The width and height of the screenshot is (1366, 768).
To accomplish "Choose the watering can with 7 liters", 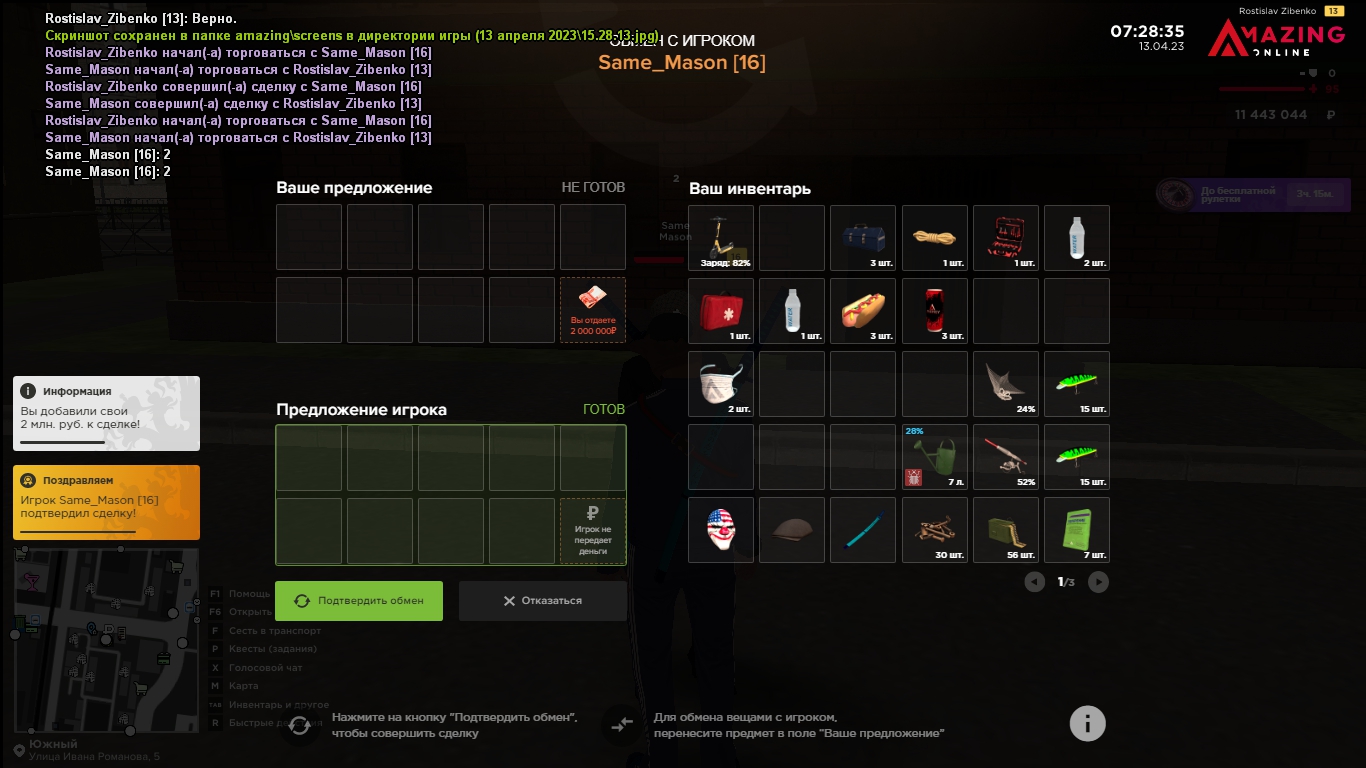I will pyautogui.click(x=935, y=457).
